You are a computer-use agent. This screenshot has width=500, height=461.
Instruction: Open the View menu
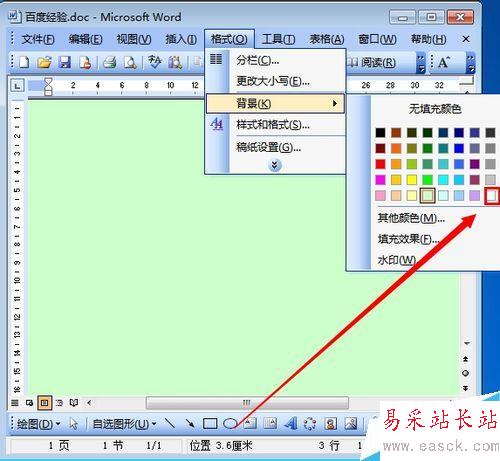click(x=134, y=39)
